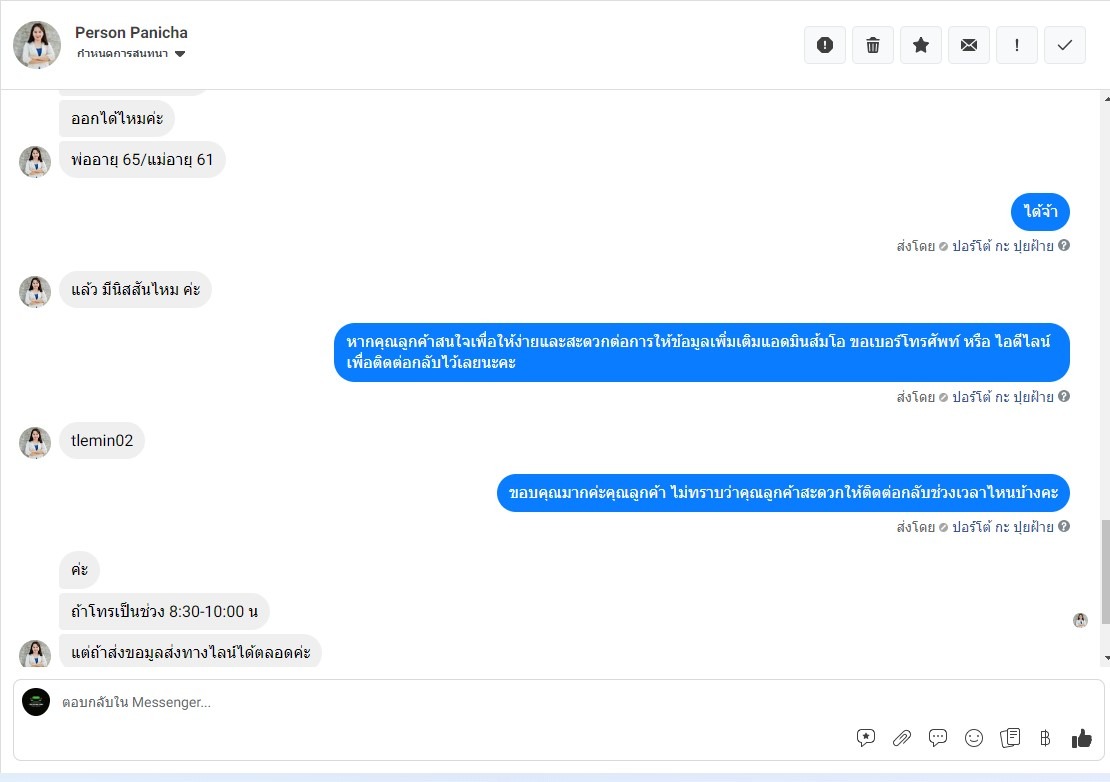
Task: Delete conversation using the trash icon
Action: coord(873,45)
